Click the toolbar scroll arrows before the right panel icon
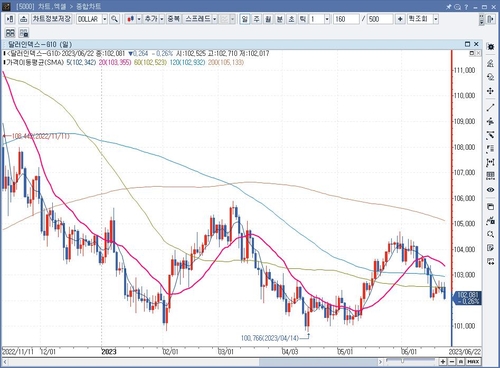This screenshot has height=368, width=500. click(481, 19)
